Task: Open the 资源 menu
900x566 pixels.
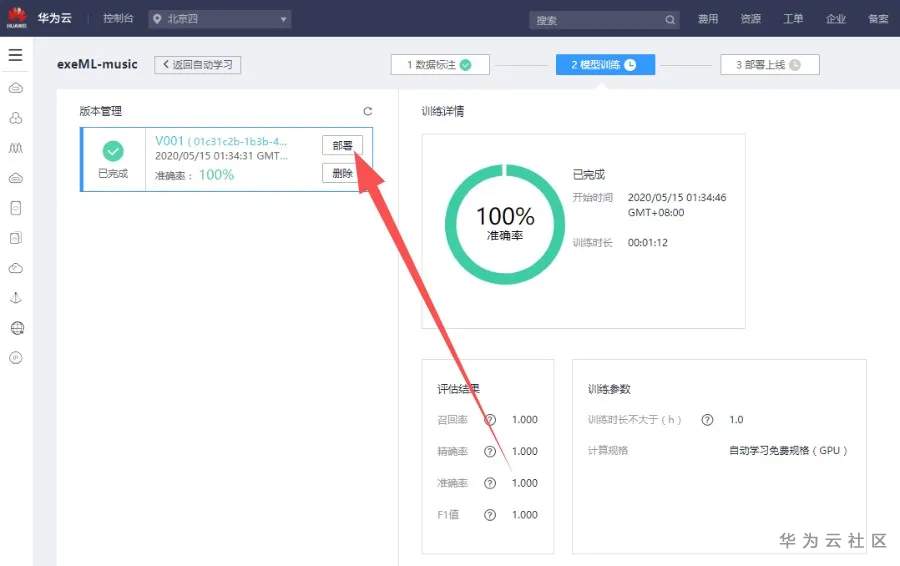Action: pos(751,19)
